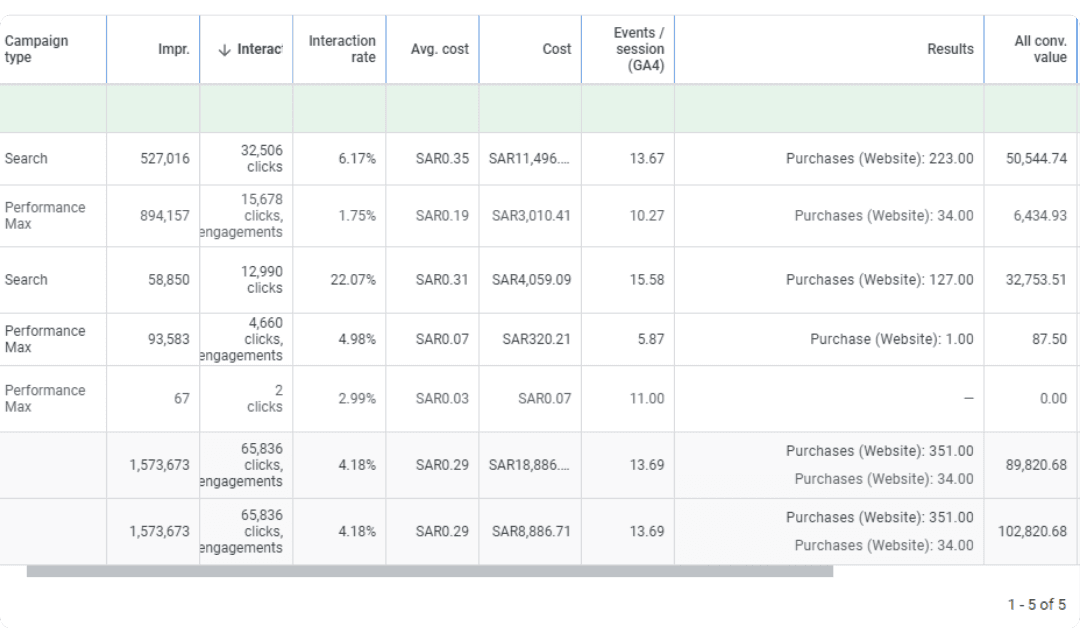
Task: Click the 'Purchase (Website): 1.00' result
Action: 892,339
